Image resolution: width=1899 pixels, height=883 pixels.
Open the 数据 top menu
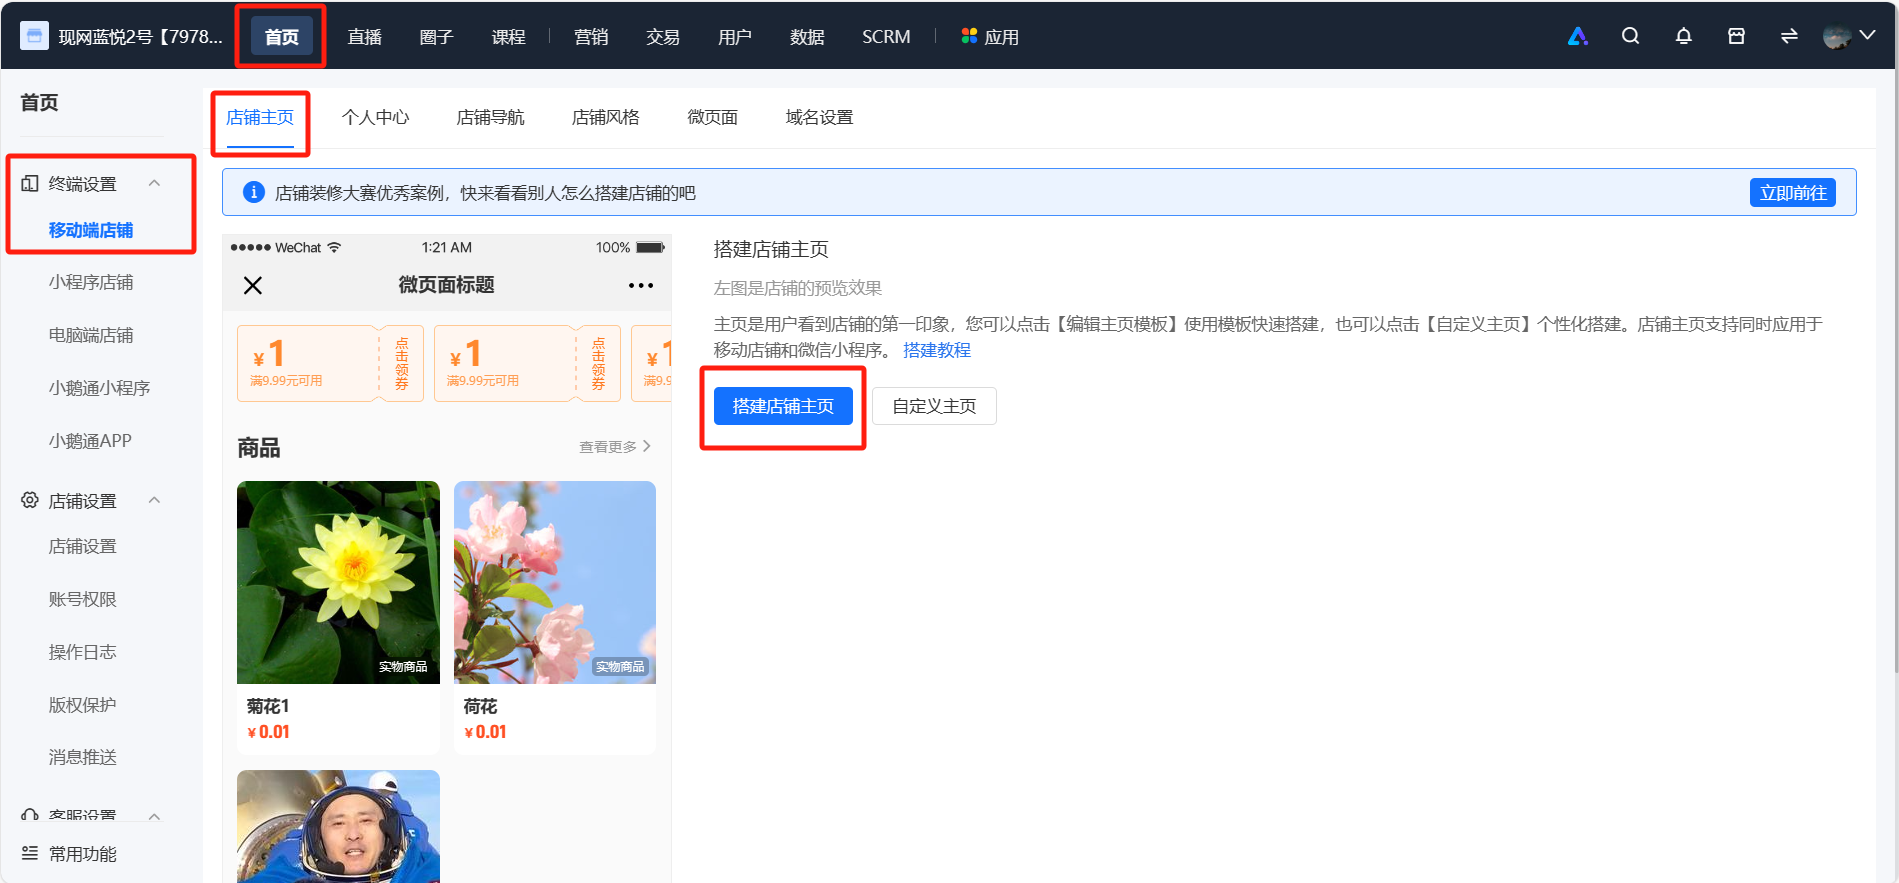[807, 37]
